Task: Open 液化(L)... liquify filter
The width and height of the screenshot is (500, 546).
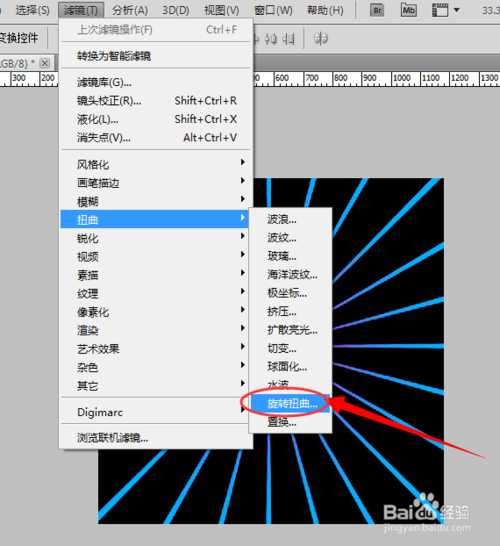Action: pos(156,119)
